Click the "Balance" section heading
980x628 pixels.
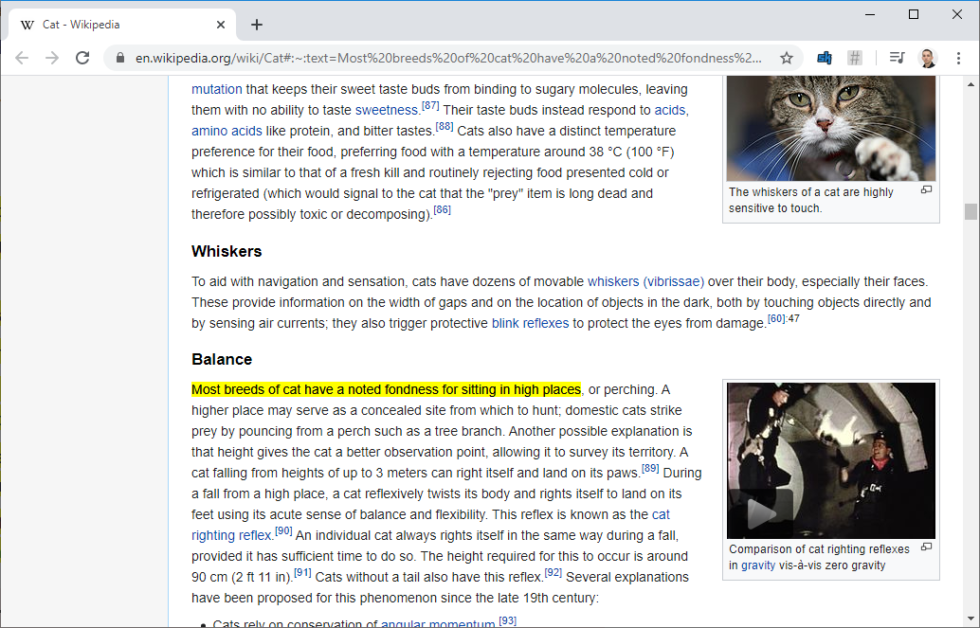tap(222, 359)
